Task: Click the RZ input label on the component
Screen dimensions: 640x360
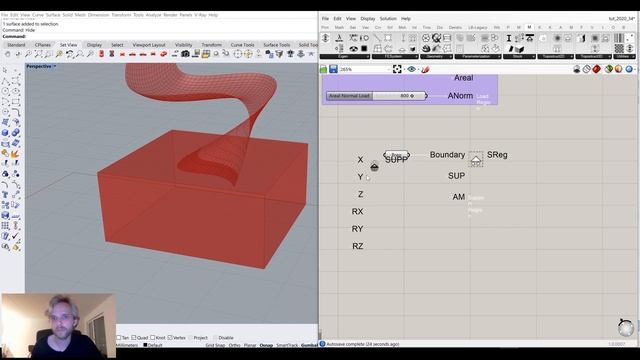Action: [358, 246]
